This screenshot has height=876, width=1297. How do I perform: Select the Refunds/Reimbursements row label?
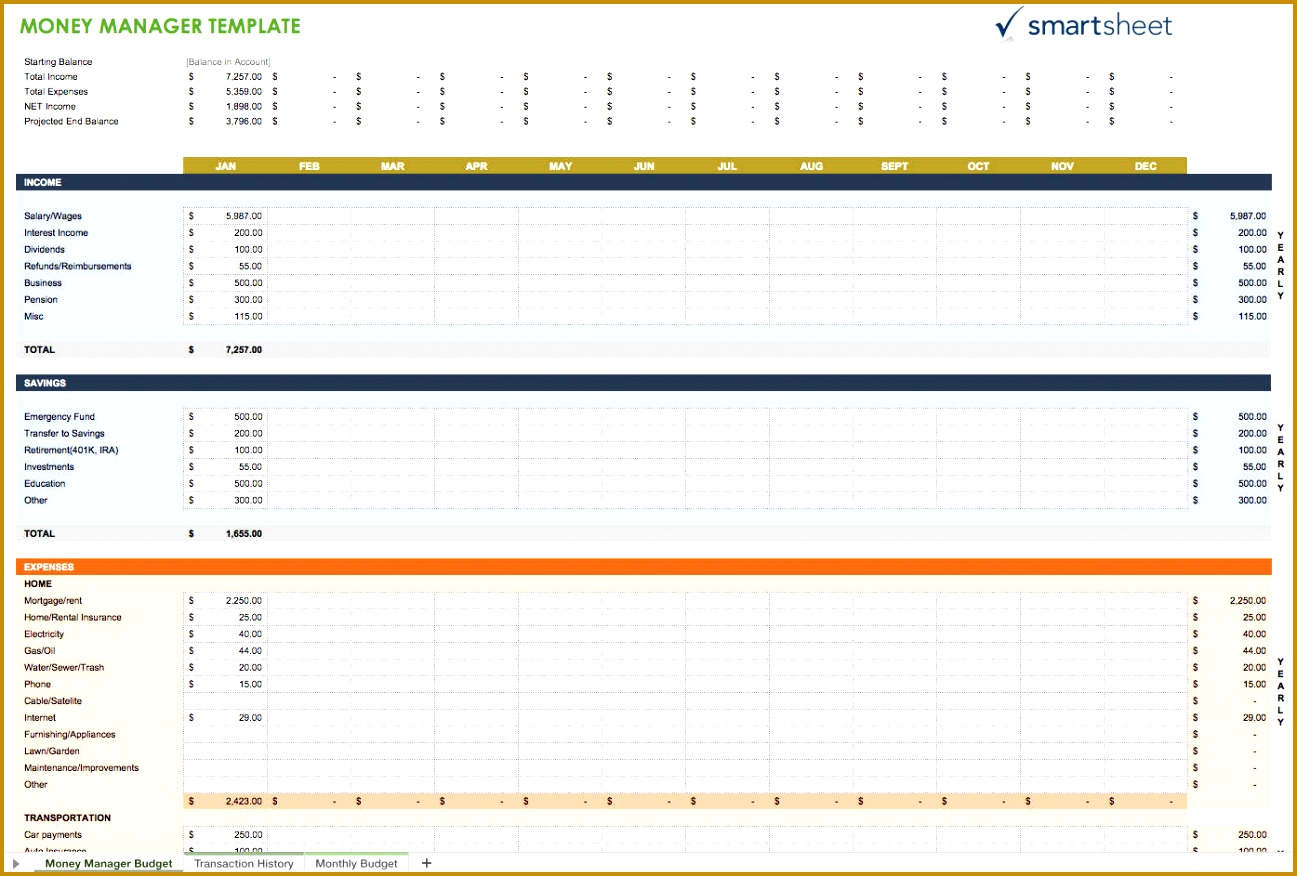pyautogui.click(x=78, y=266)
